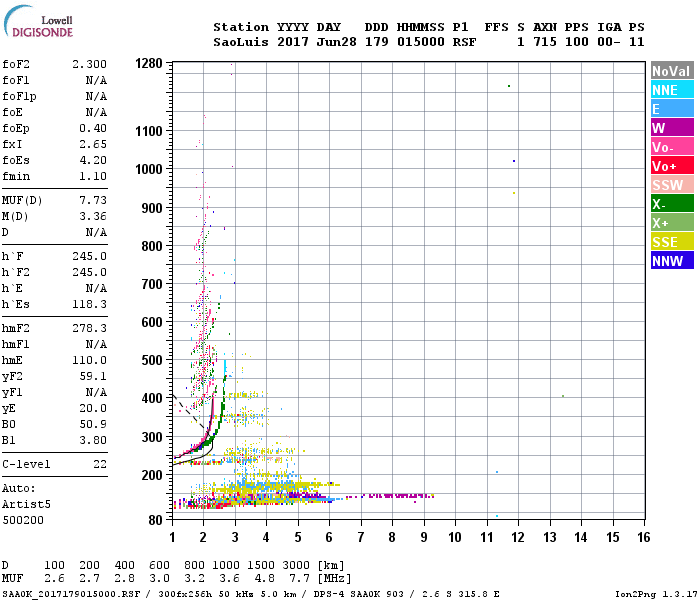Click the MUF table 7.7 value
The image size is (700, 600).
point(299,579)
